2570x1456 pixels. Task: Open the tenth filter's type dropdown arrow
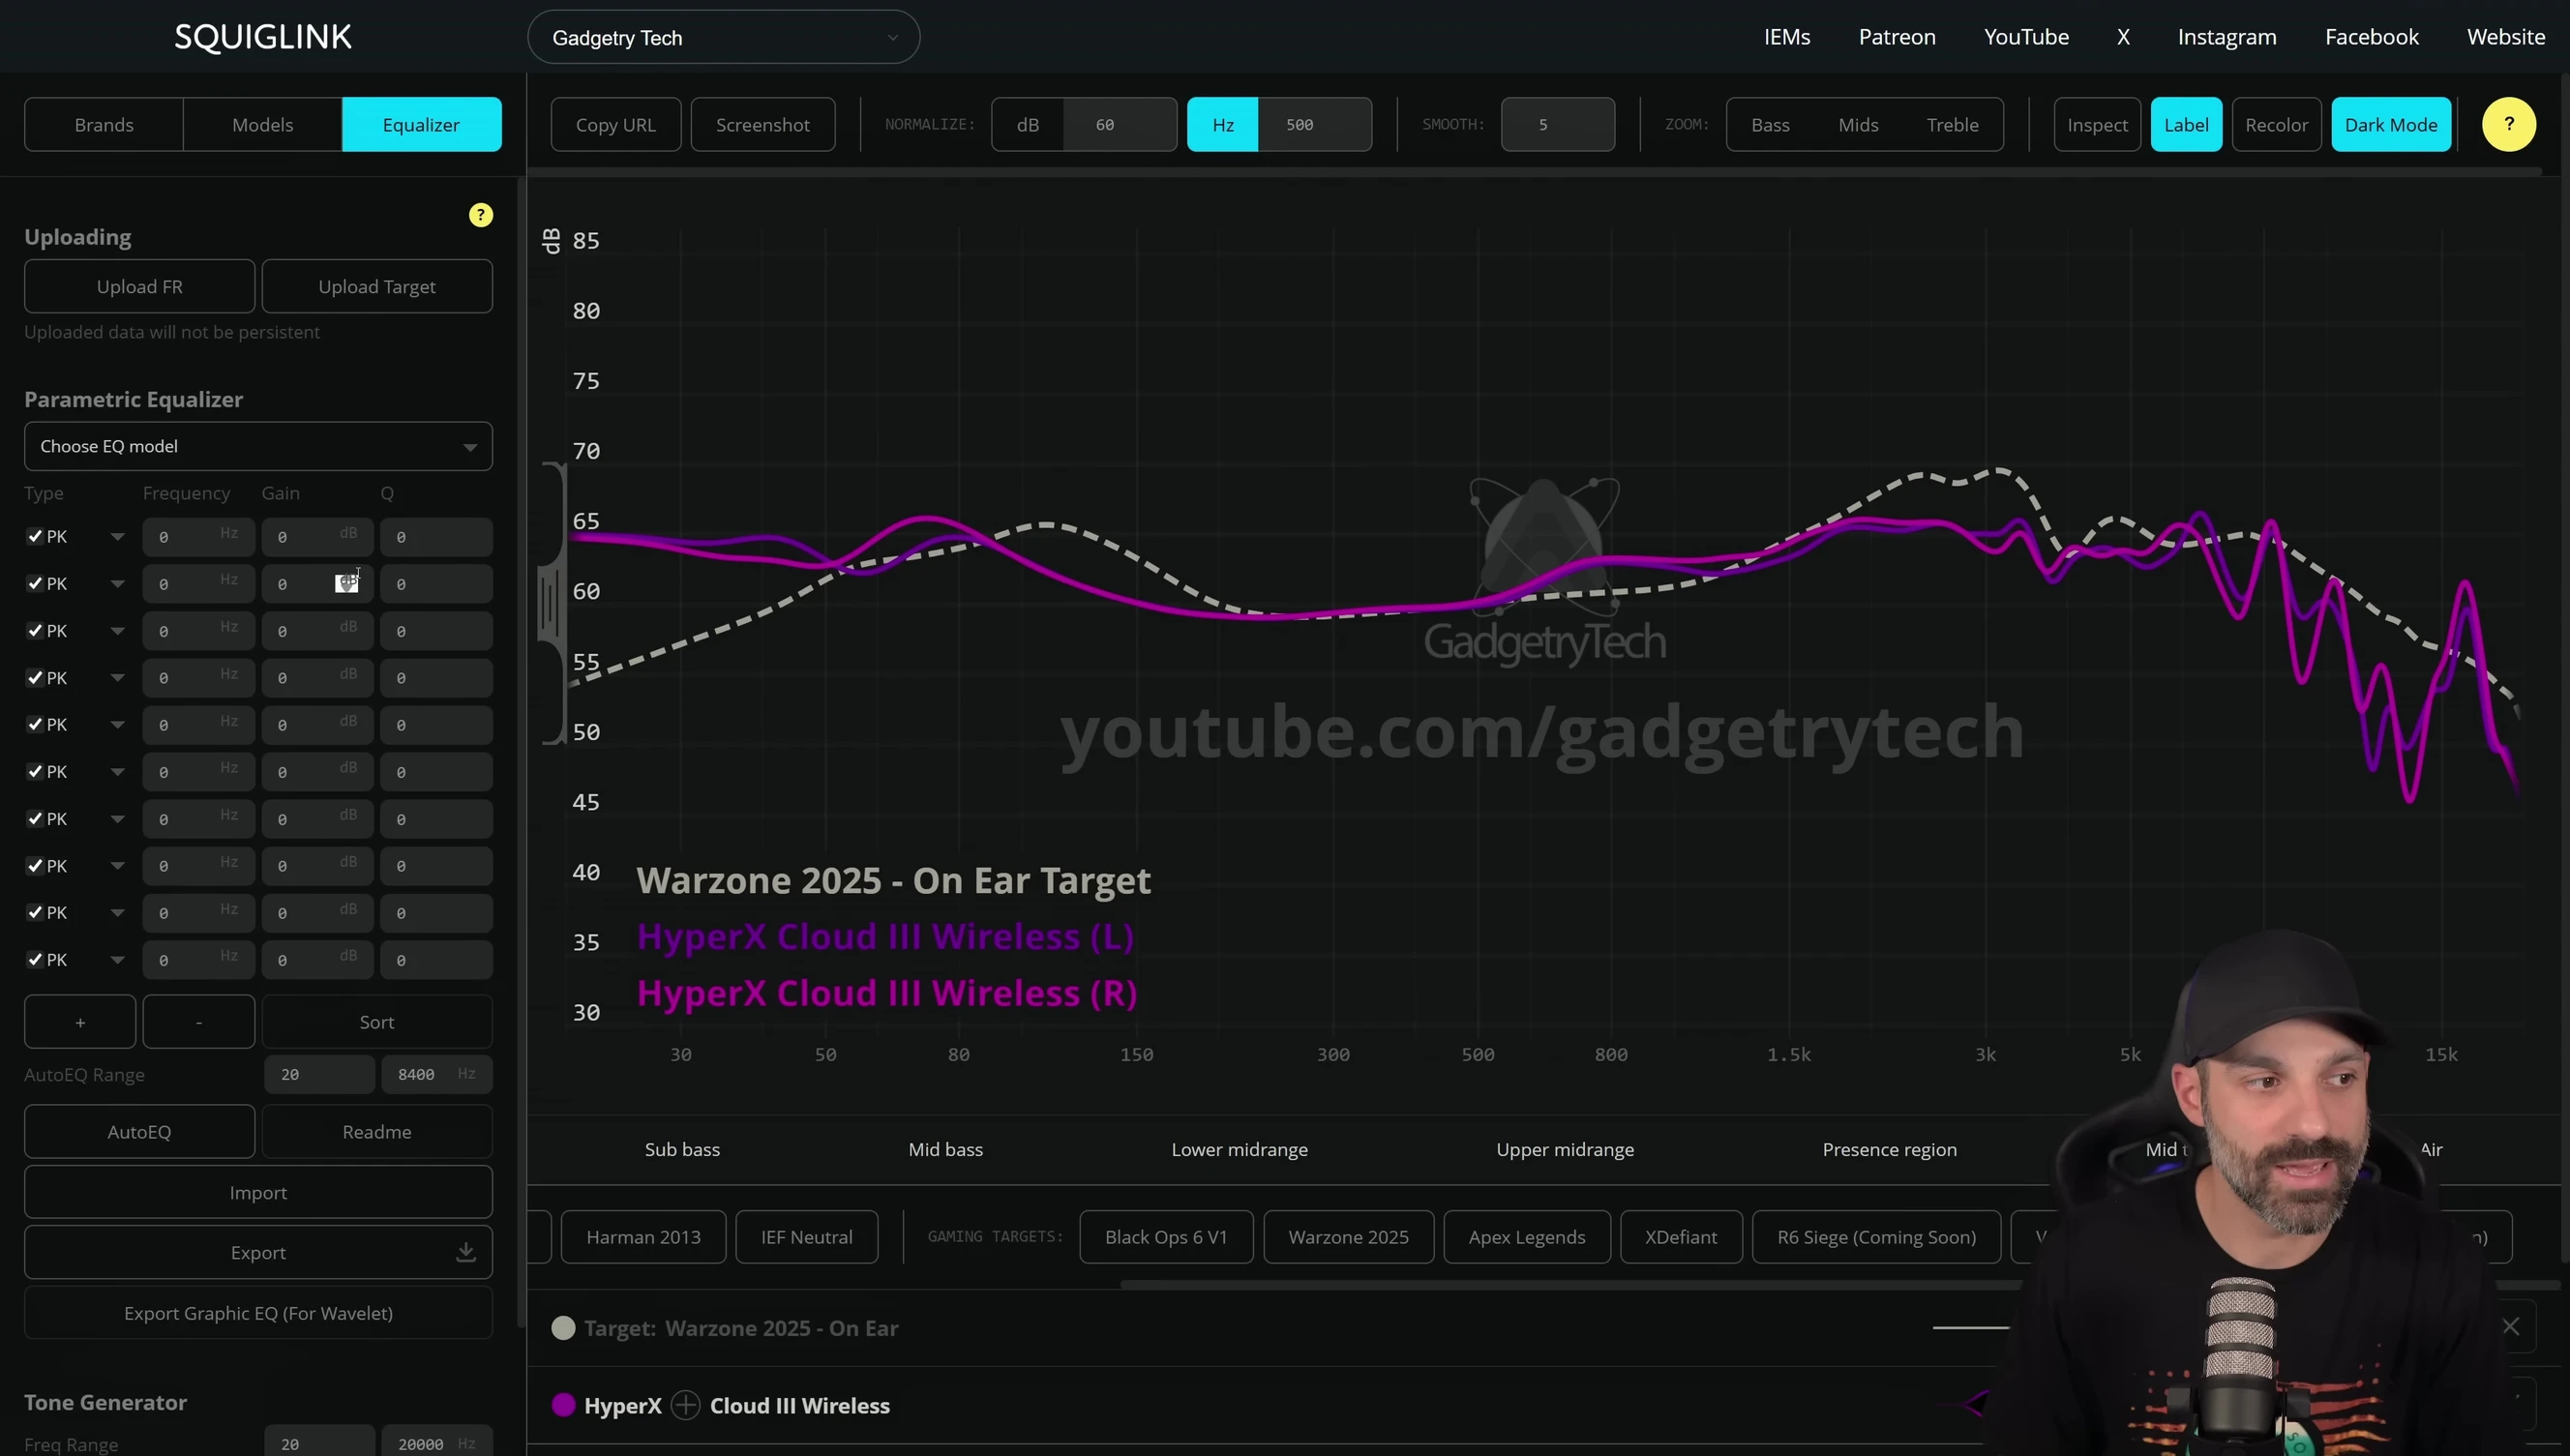(x=117, y=960)
